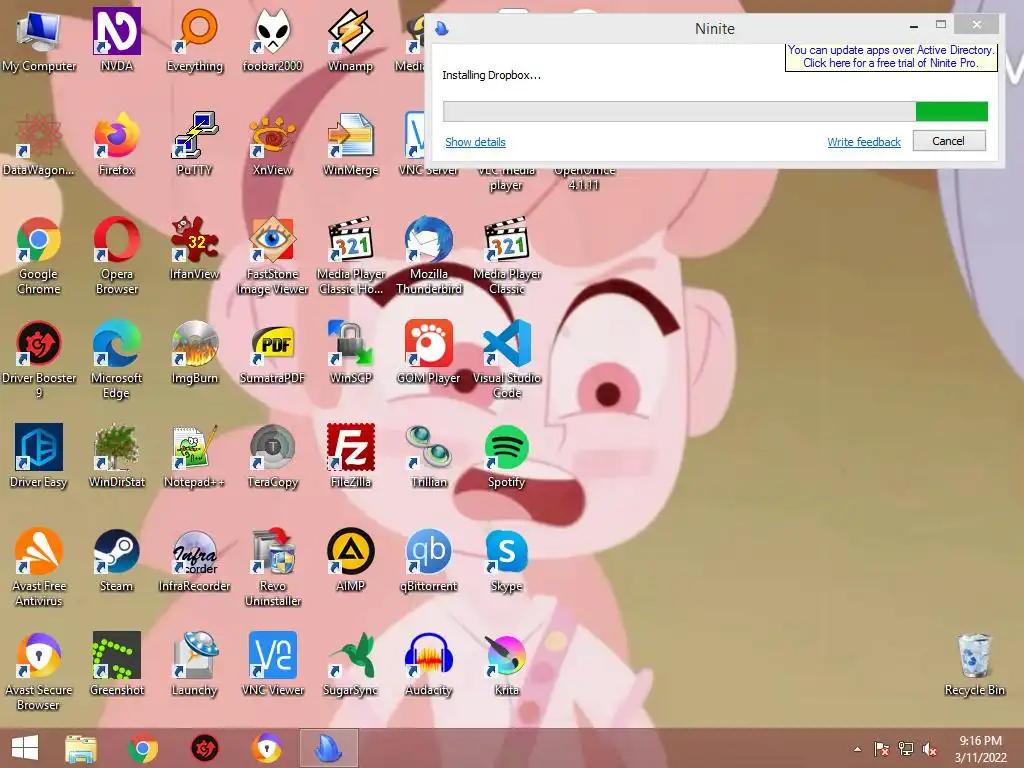This screenshot has height=768, width=1024.
Task: Click the Chrome taskbar icon
Action: click(143, 748)
